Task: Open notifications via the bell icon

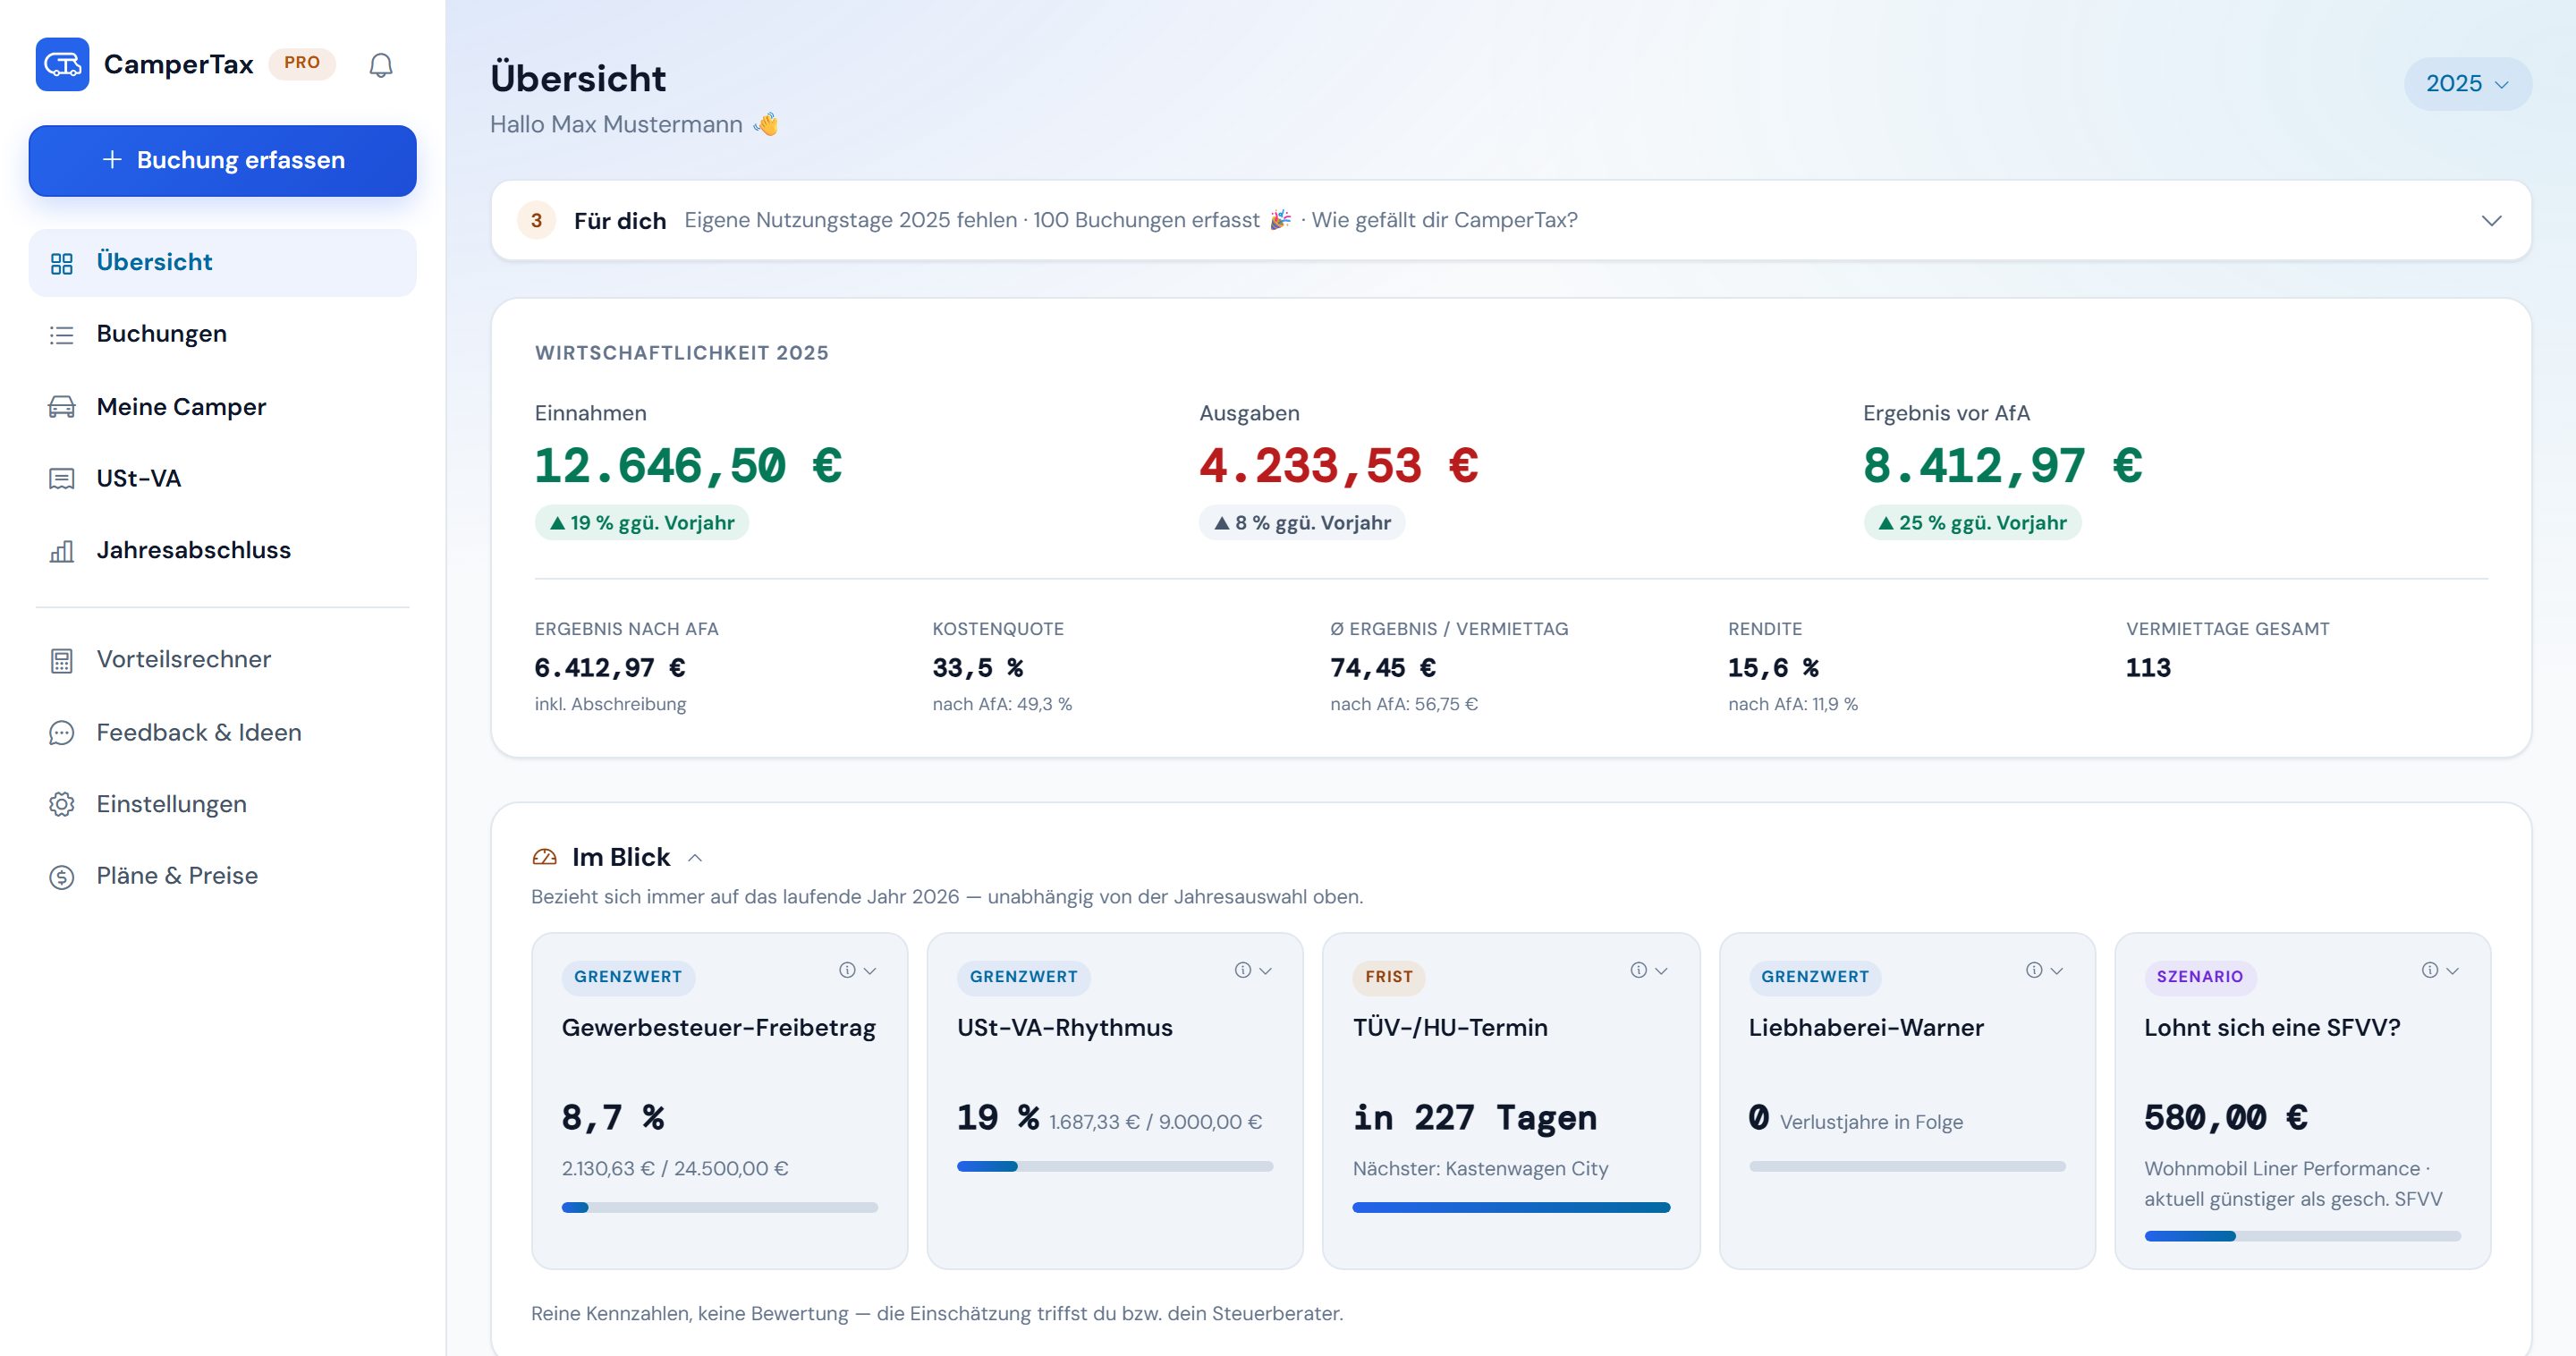Action: pos(381,65)
